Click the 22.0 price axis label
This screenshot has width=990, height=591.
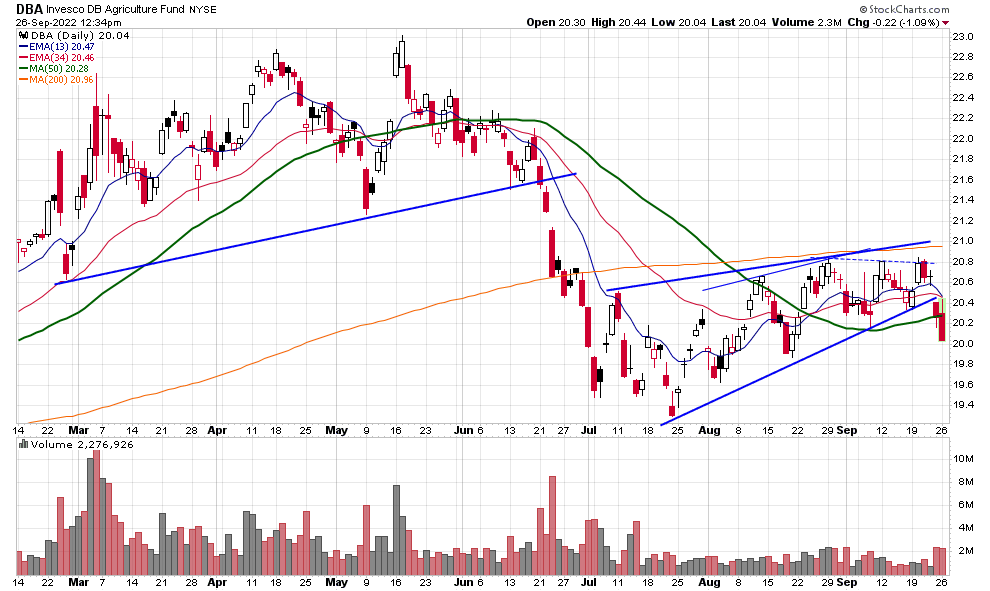[x=962, y=138]
